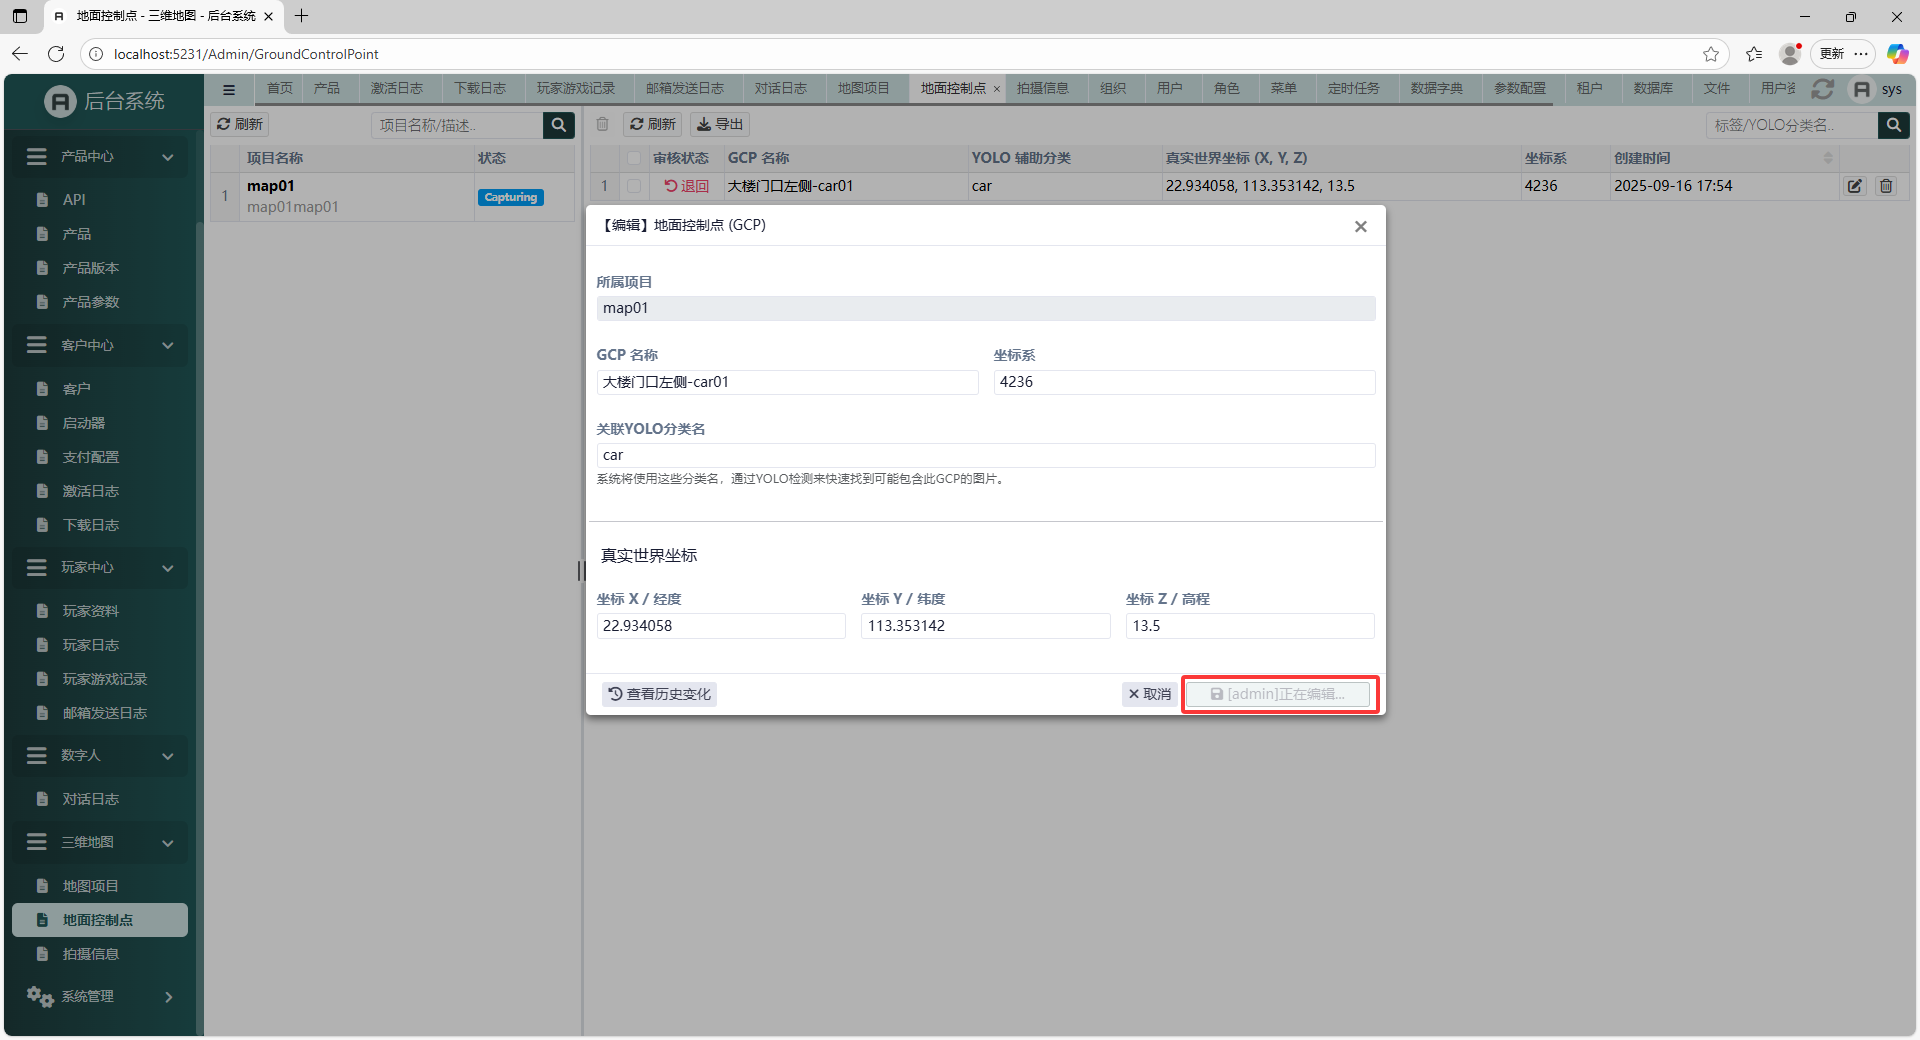Click the search icon beside YOLO tag field
This screenshot has width=1920, height=1040.
click(x=1893, y=125)
